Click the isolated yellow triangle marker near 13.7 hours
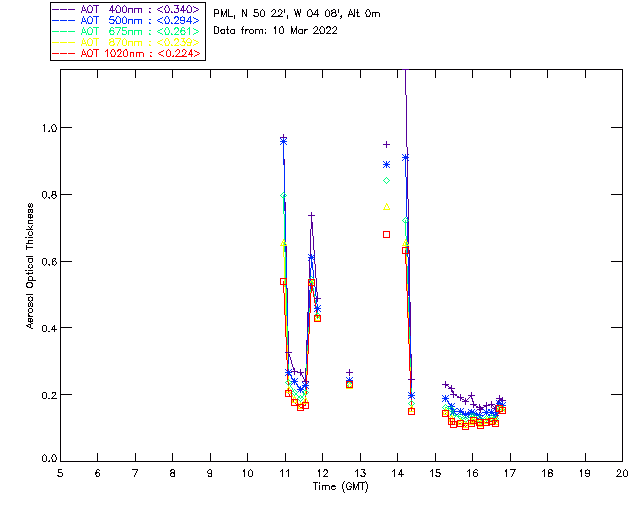Viewport: 640px width, 512px height. 386,207
